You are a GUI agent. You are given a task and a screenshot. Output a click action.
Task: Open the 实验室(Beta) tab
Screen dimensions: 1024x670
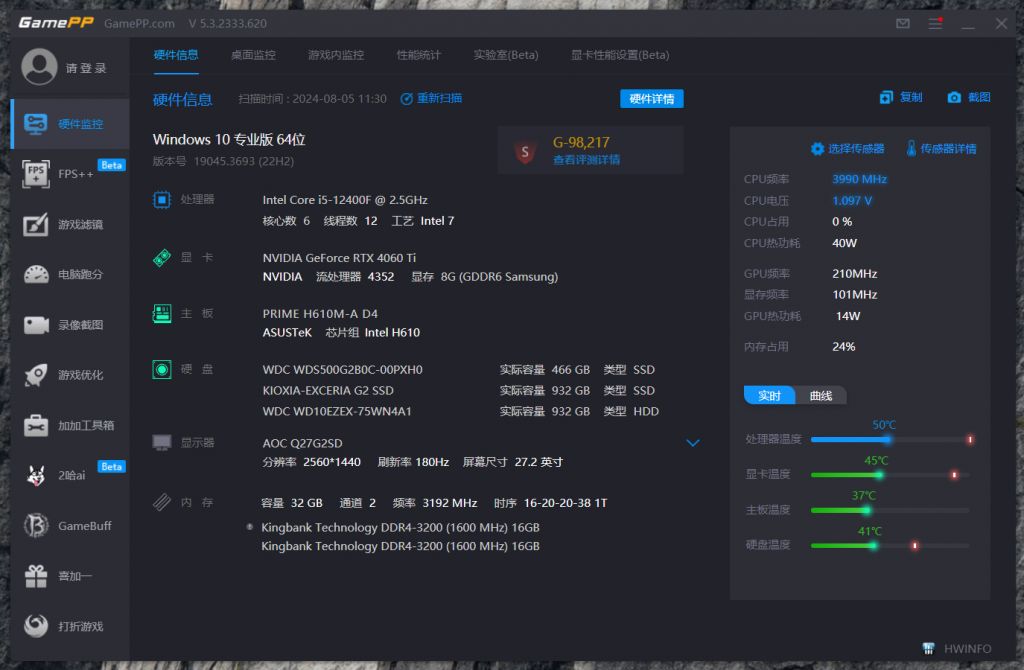505,56
